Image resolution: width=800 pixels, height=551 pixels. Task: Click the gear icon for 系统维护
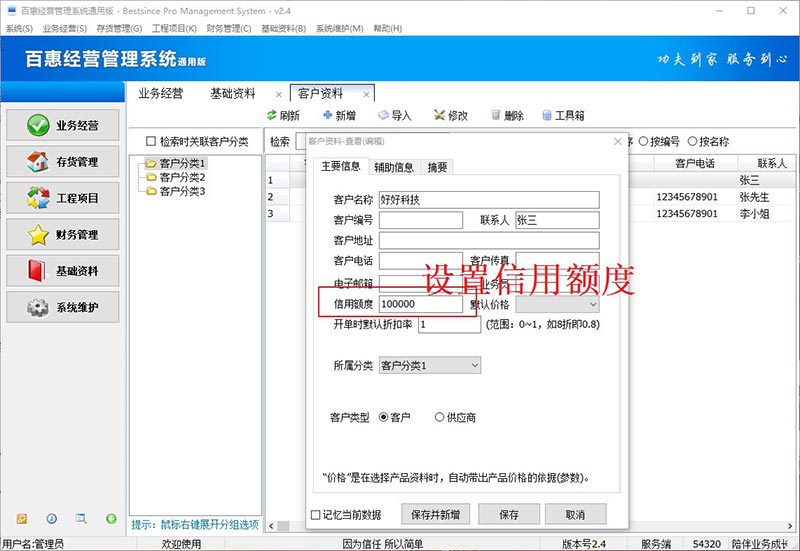(x=38, y=308)
